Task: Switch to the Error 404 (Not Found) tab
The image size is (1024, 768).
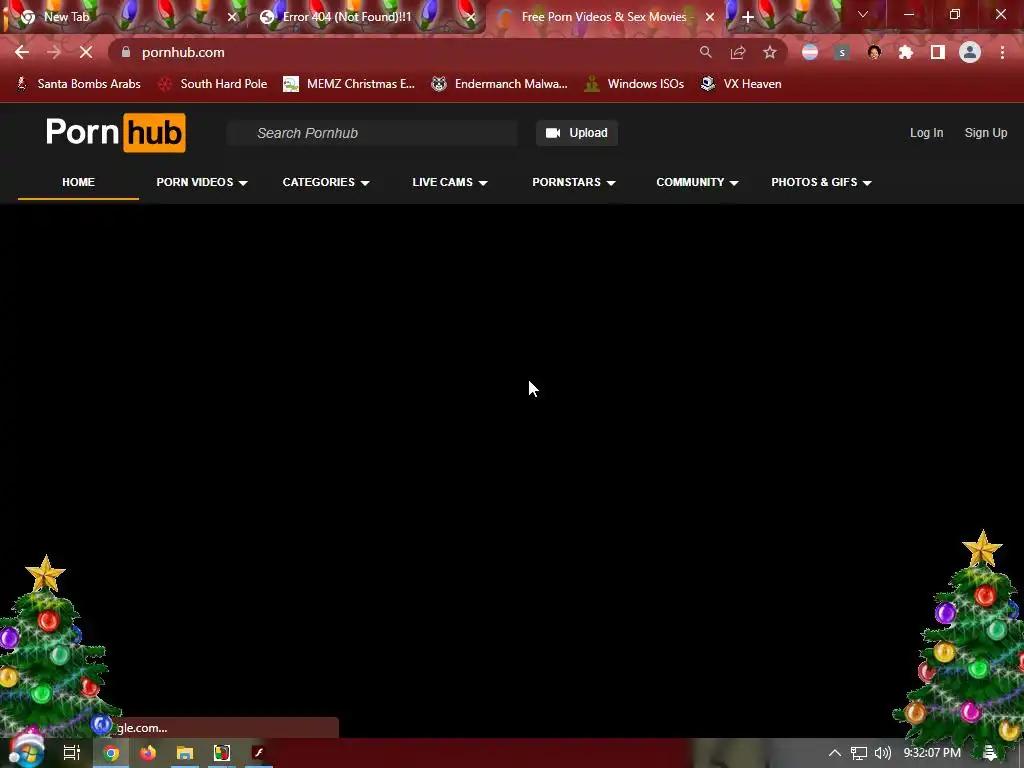Action: [x=366, y=17]
